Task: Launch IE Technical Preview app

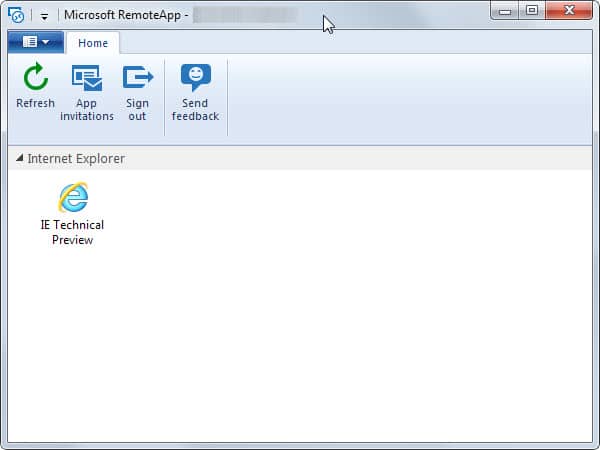Action: click(x=72, y=214)
